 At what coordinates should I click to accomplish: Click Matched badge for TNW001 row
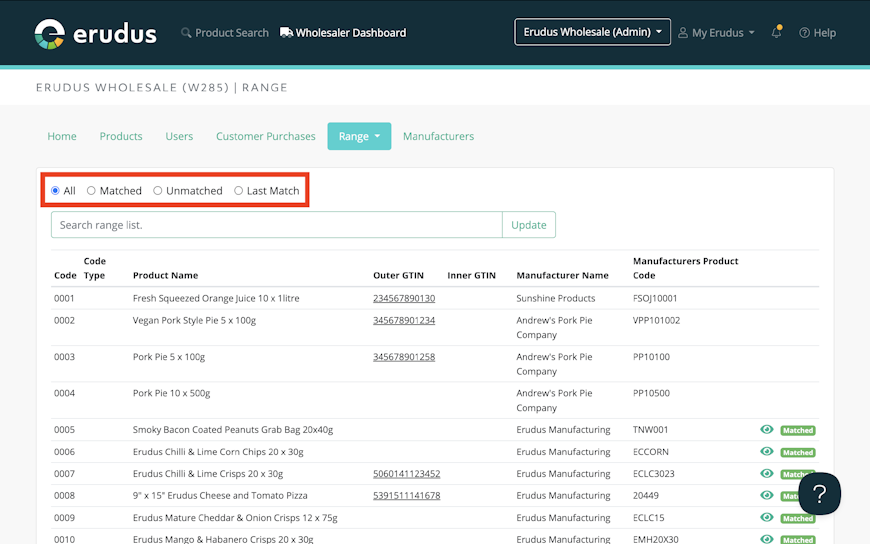pos(798,430)
